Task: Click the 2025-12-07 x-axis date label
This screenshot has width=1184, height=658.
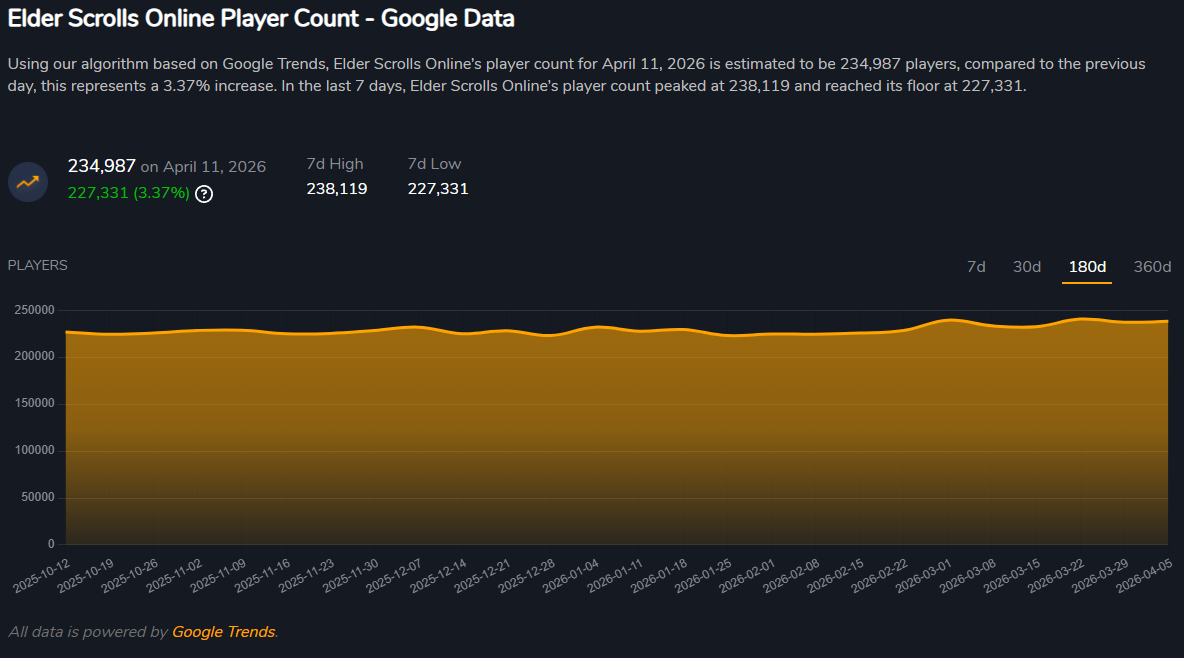Action: [395, 575]
